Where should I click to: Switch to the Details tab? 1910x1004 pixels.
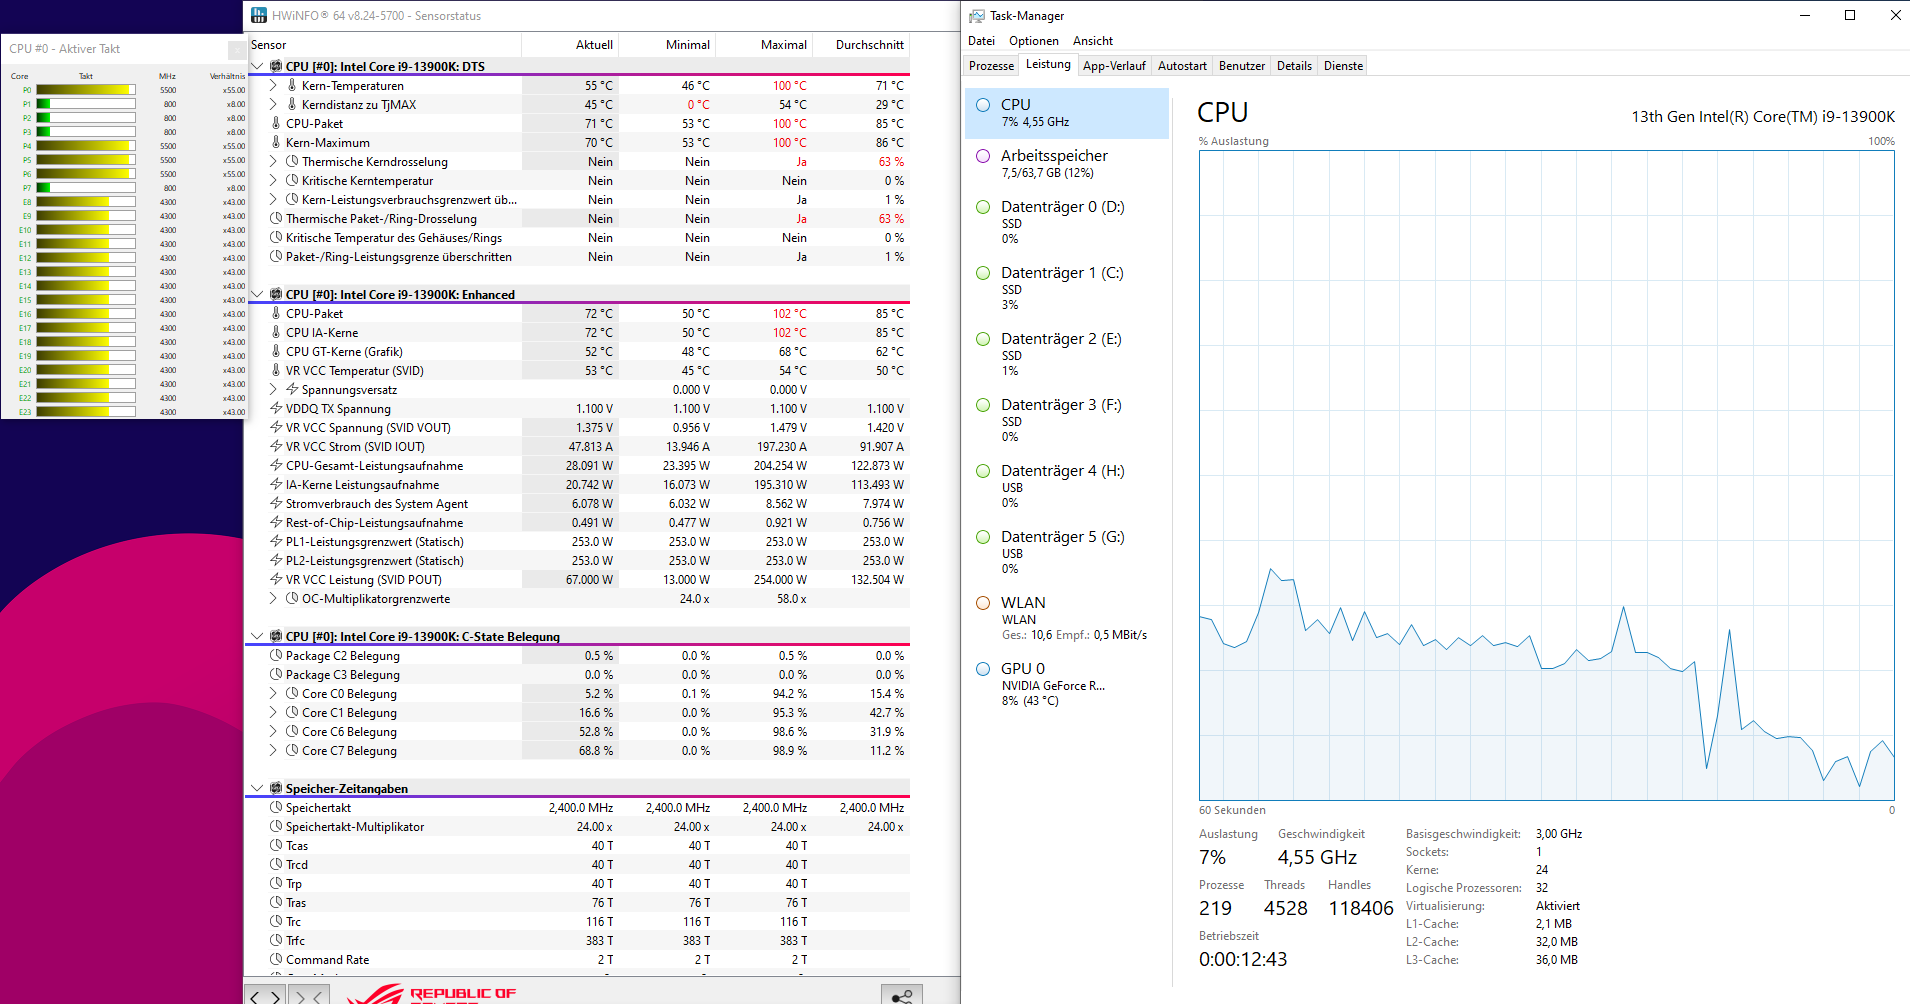pyautogui.click(x=1294, y=66)
